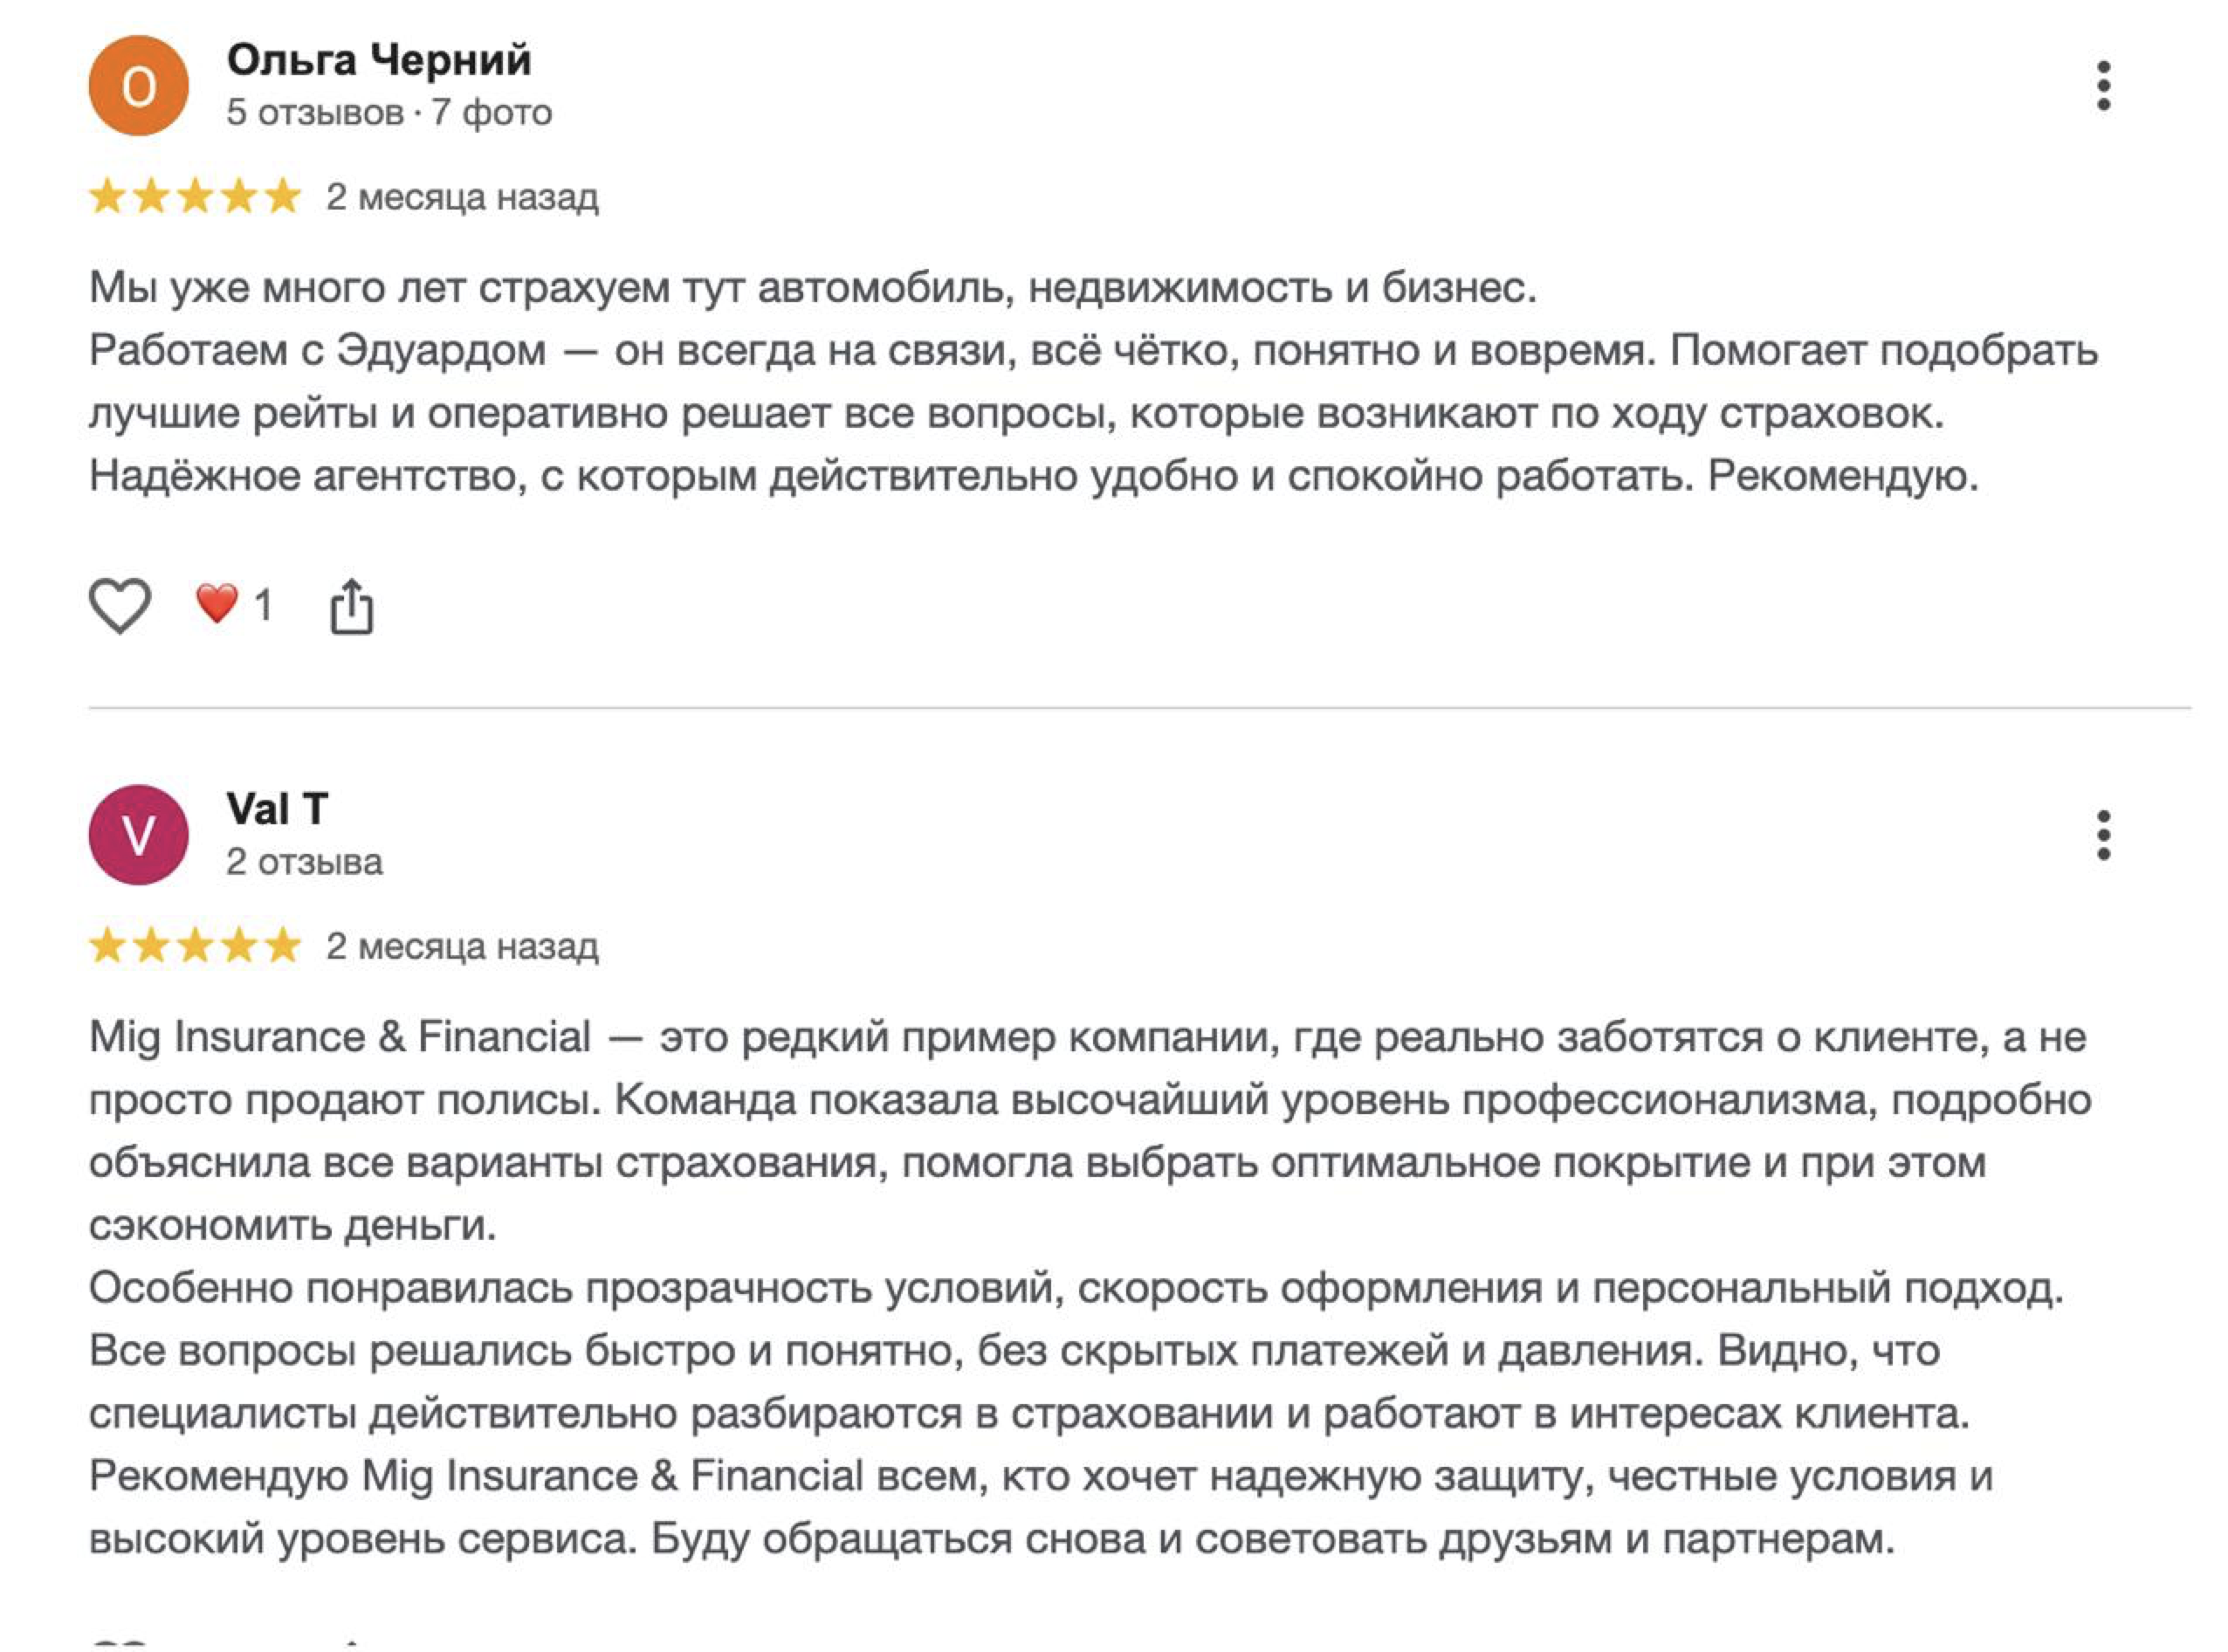Click the five-star rating on Ольга Черний's review
Viewport: 2228px width, 1652px height.
coord(195,197)
